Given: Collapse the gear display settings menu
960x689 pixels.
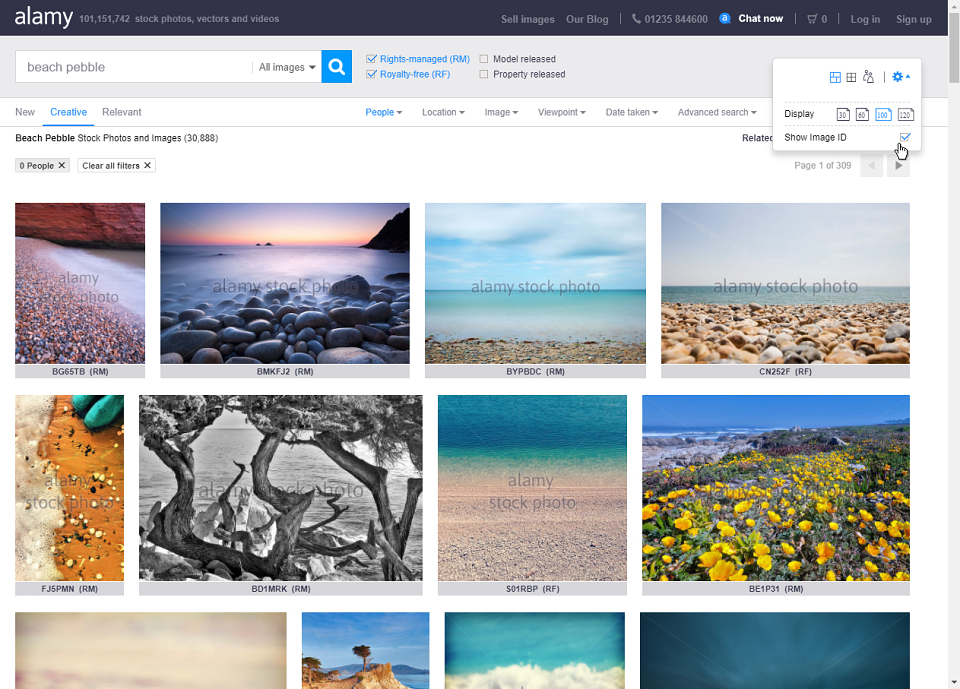Looking at the screenshot, I should pos(901,77).
